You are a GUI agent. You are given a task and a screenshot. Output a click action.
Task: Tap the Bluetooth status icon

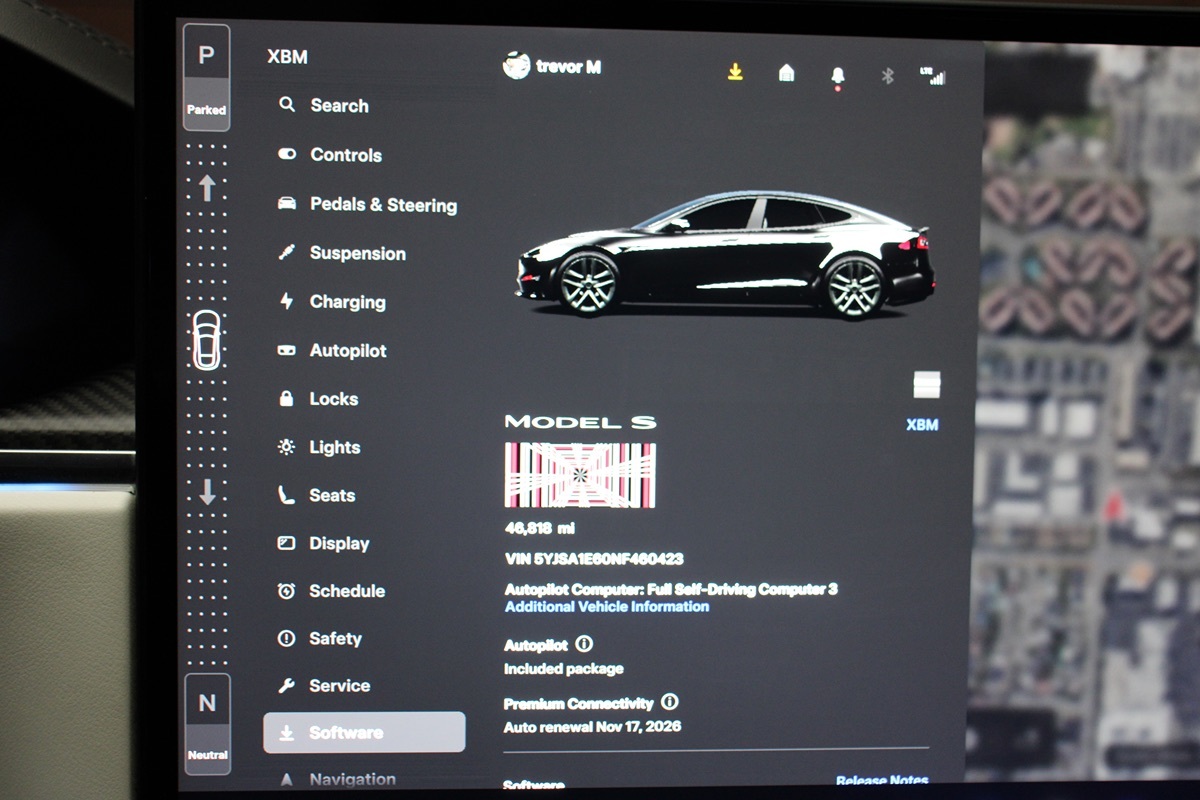click(886, 75)
